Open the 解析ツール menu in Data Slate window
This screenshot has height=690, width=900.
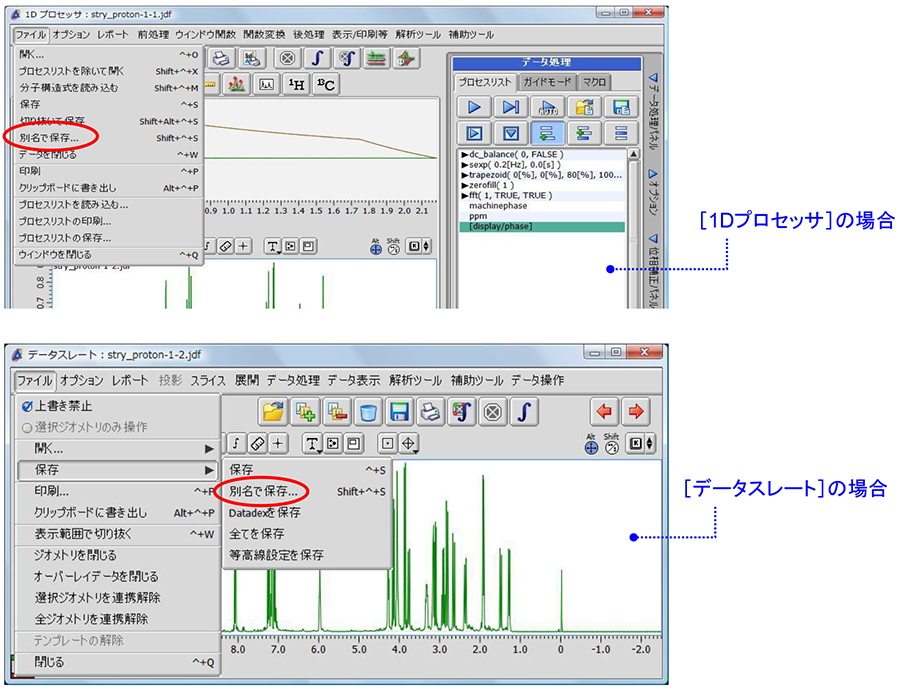(415, 380)
